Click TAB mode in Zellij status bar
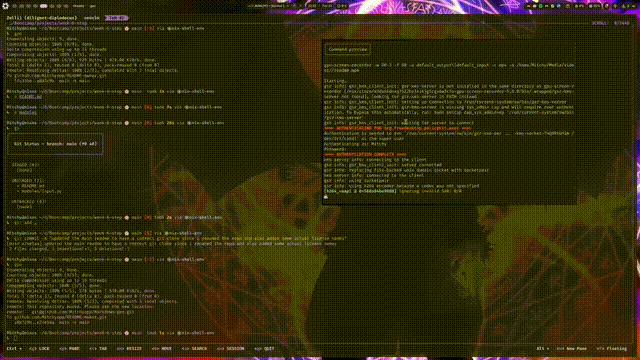The image size is (640, 360). pos(99,349)
